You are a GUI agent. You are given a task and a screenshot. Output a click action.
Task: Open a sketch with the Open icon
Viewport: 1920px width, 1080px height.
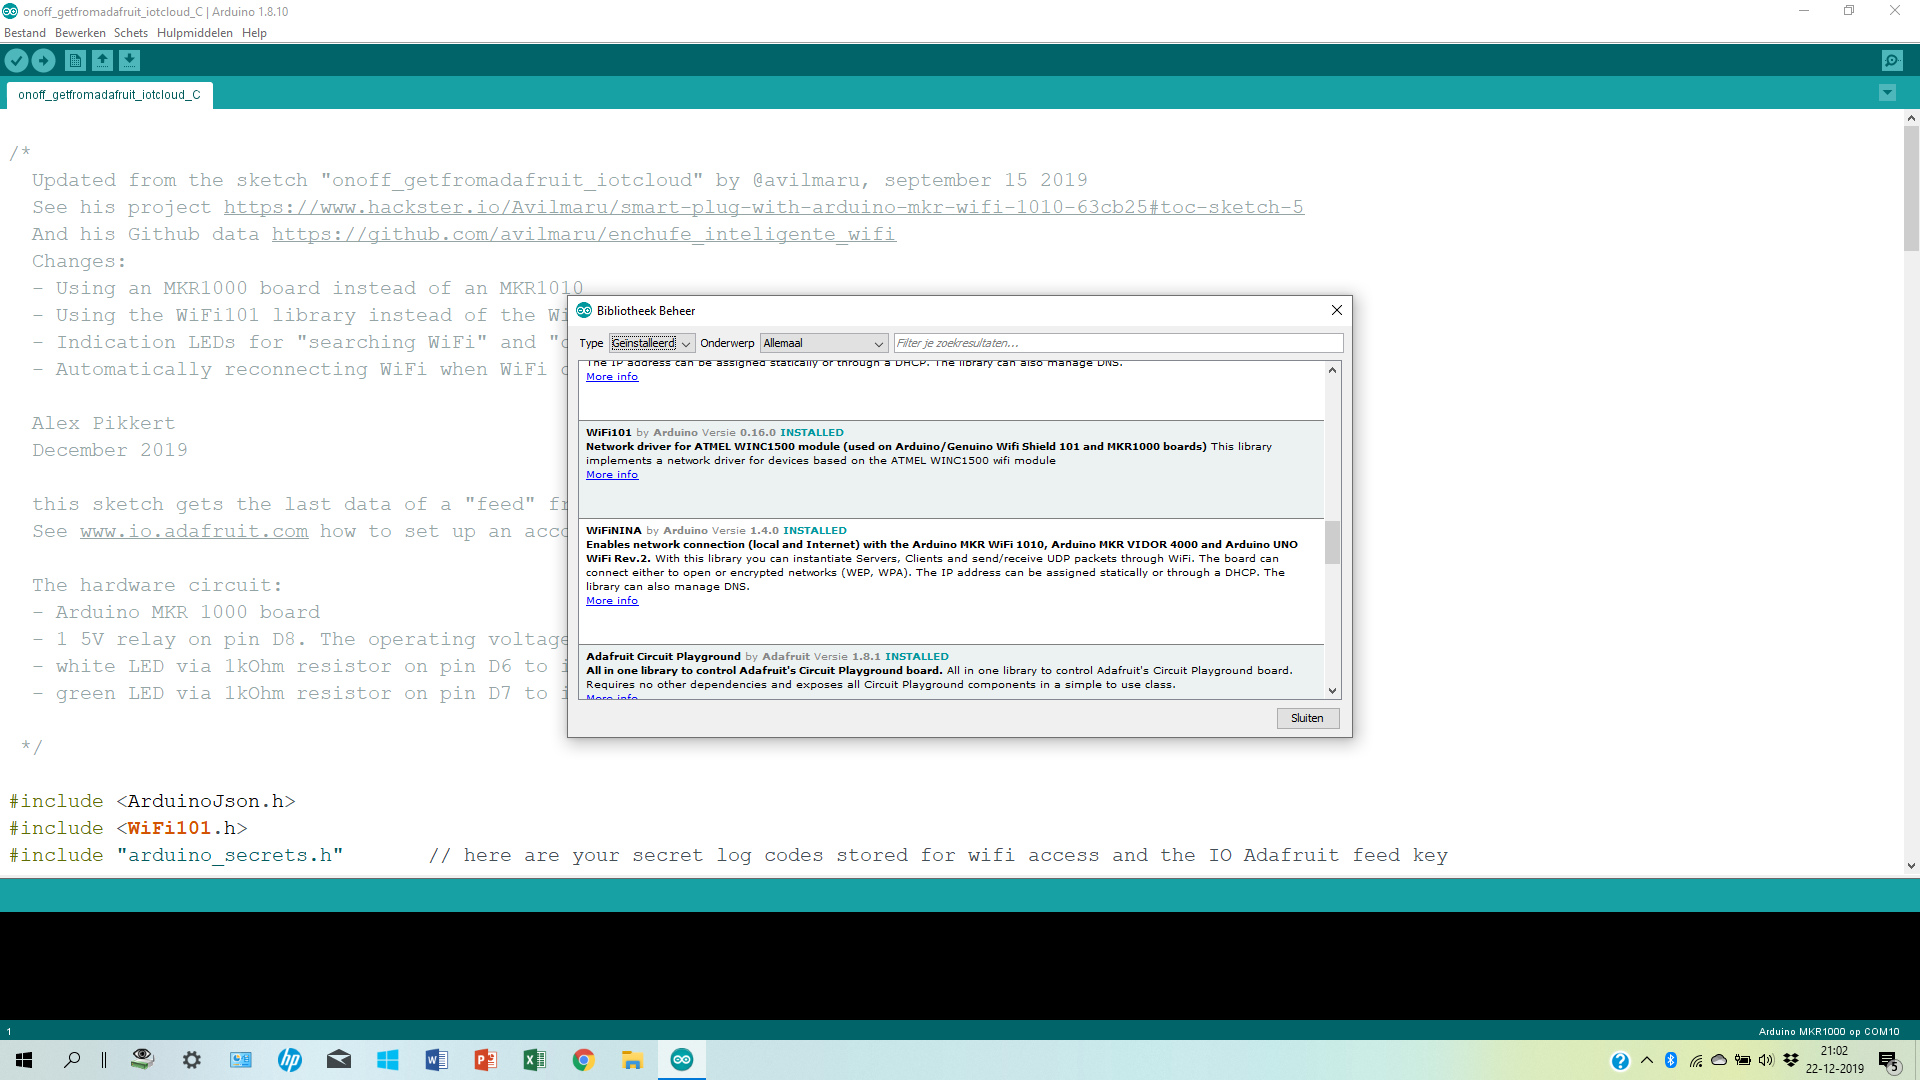pyautogui.click(x=102, y=61)
